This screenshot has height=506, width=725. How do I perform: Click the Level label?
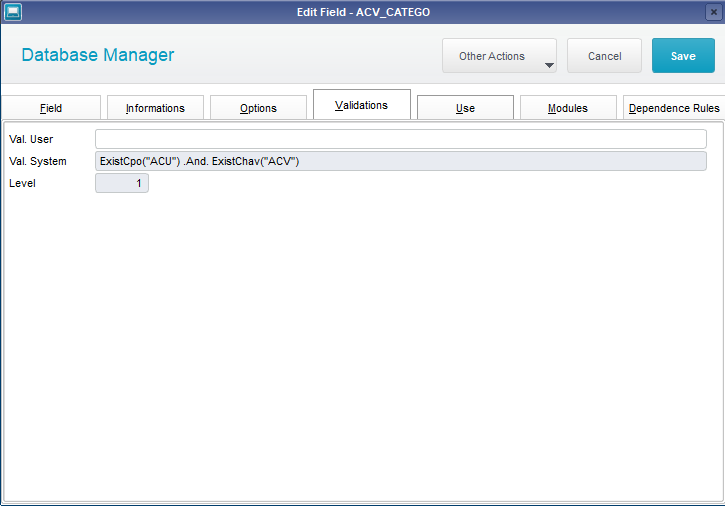click(22, 183)
